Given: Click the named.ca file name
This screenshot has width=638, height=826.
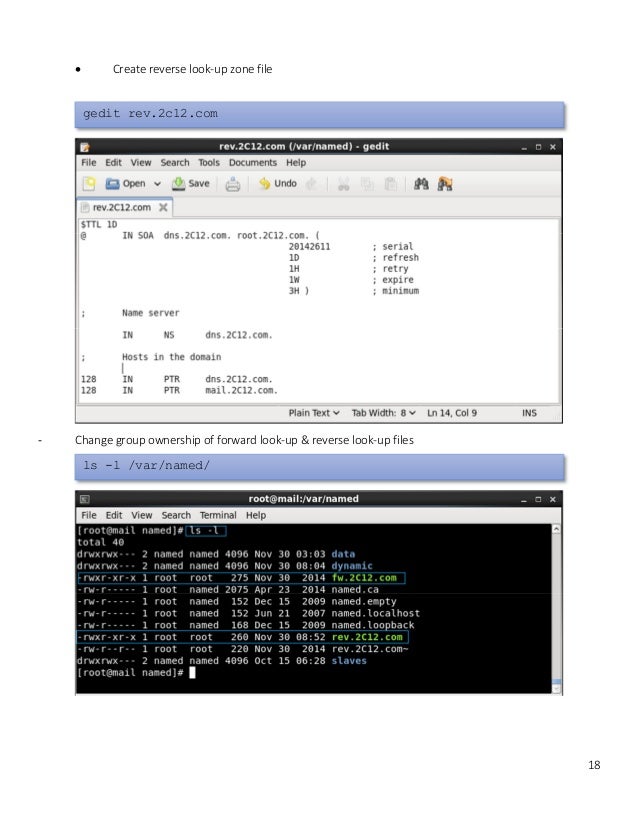Looking at the screenshot, I should click(x=355, y=589).
